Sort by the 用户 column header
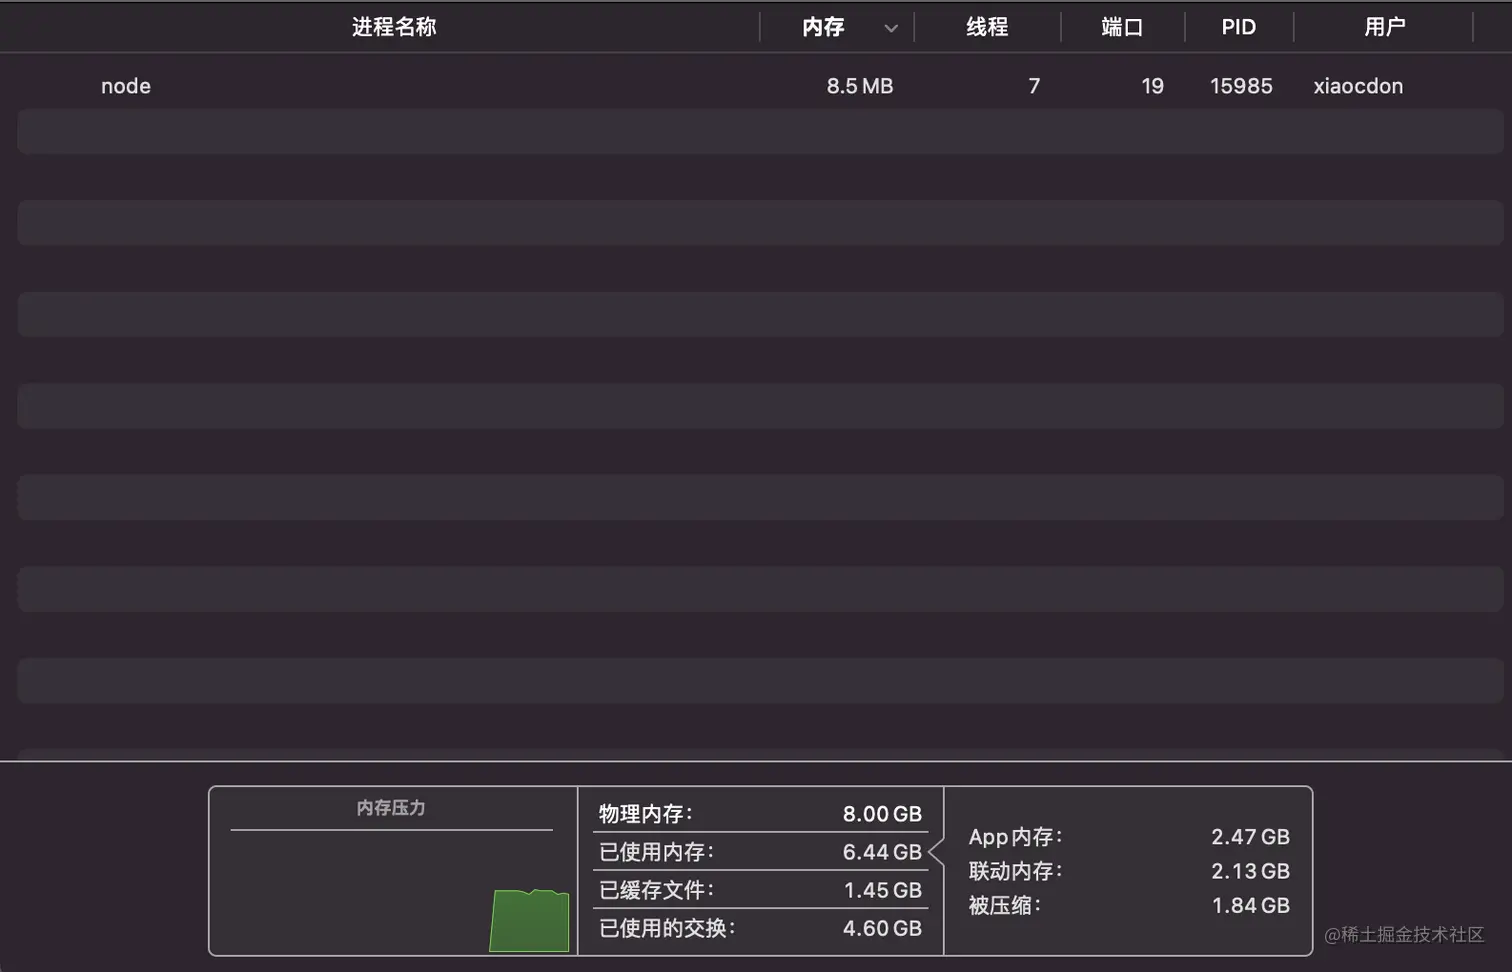The image size is (1512, 972). click(x=1385, y=27)
